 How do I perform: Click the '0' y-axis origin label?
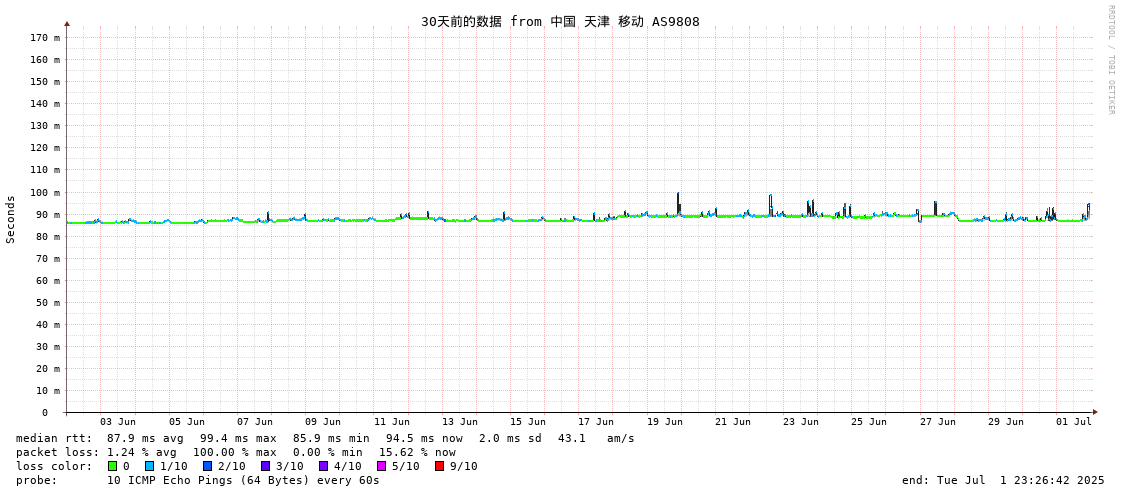[44, 413]
